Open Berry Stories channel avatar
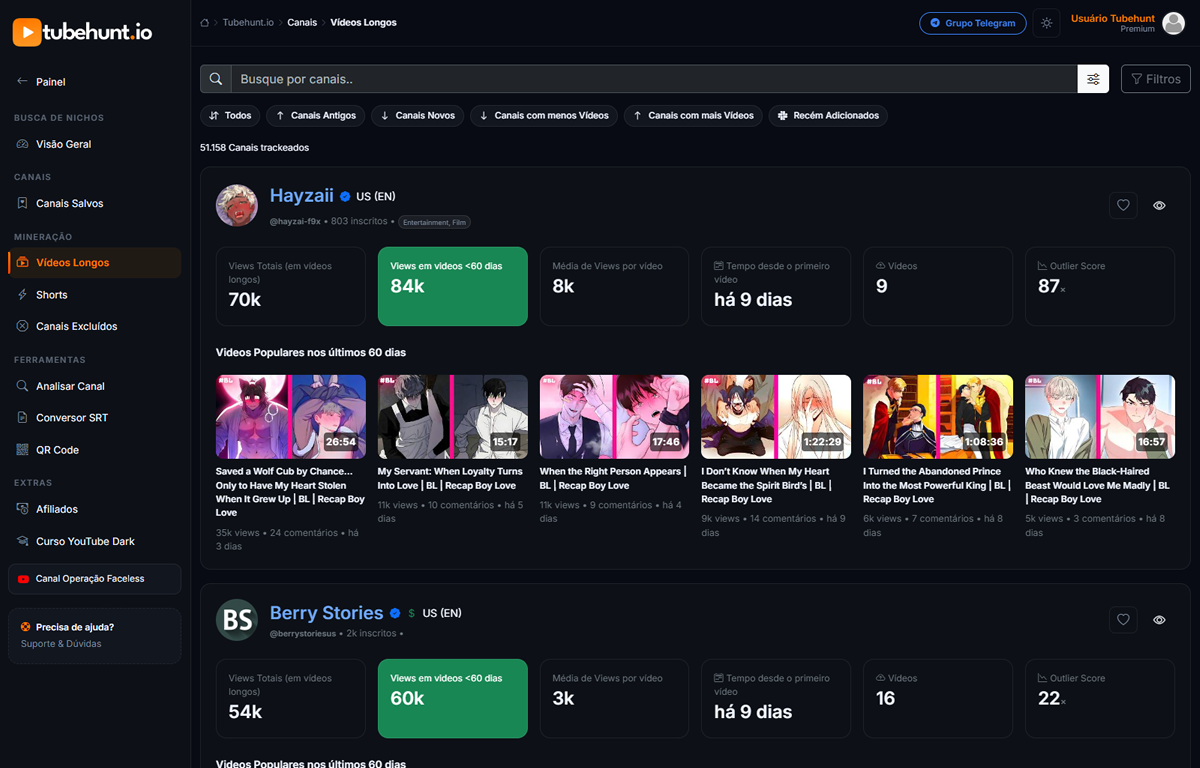 [237, 621]
